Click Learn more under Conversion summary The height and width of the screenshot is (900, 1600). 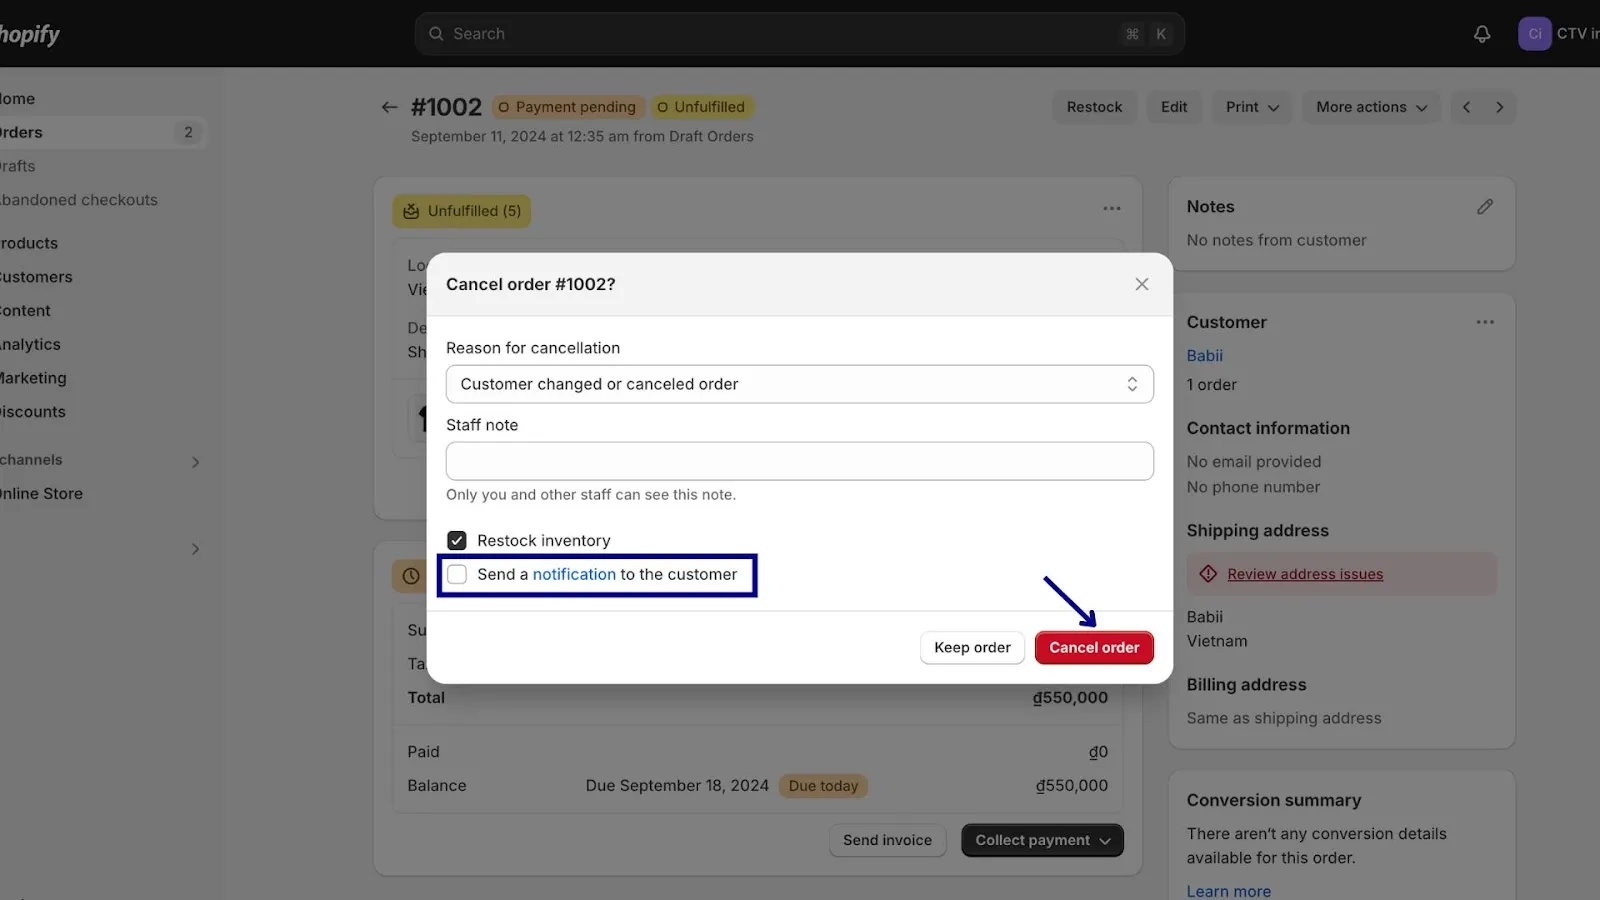click(x=1229, y=891)
